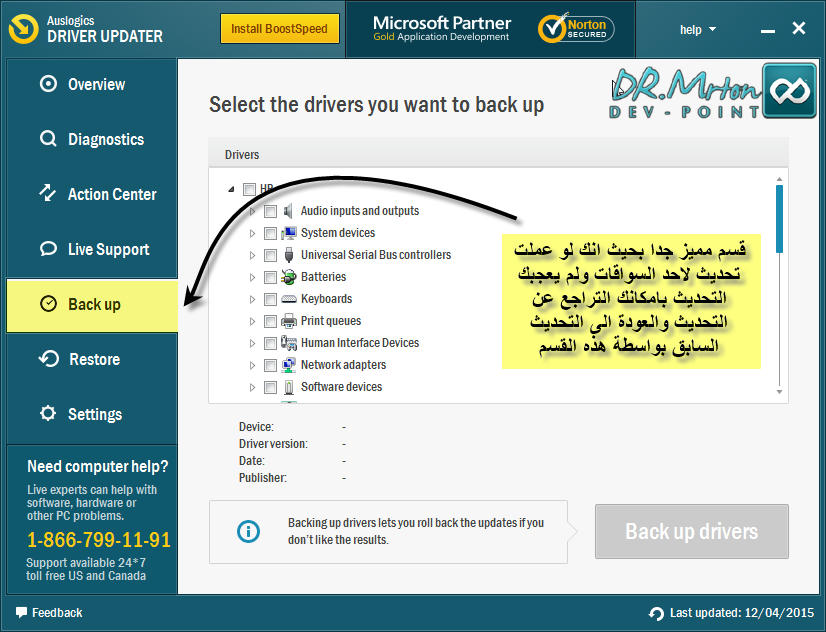This screenshot has height=632, width=826.
Task: Click the Print queues printer icon
Action: pos(289,321)
